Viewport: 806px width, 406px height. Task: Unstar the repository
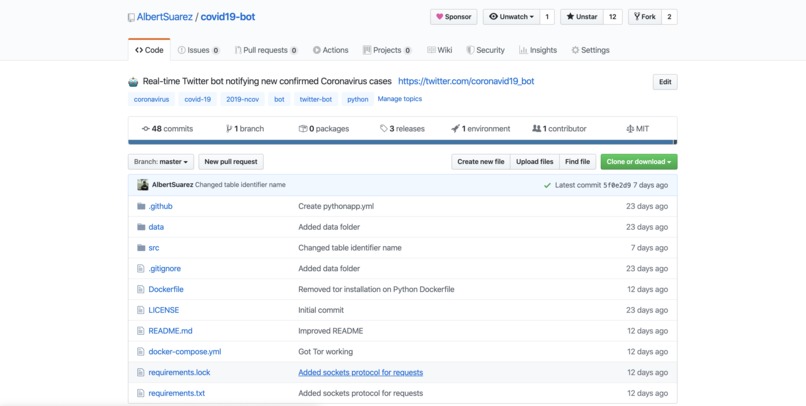click(582, 16)
